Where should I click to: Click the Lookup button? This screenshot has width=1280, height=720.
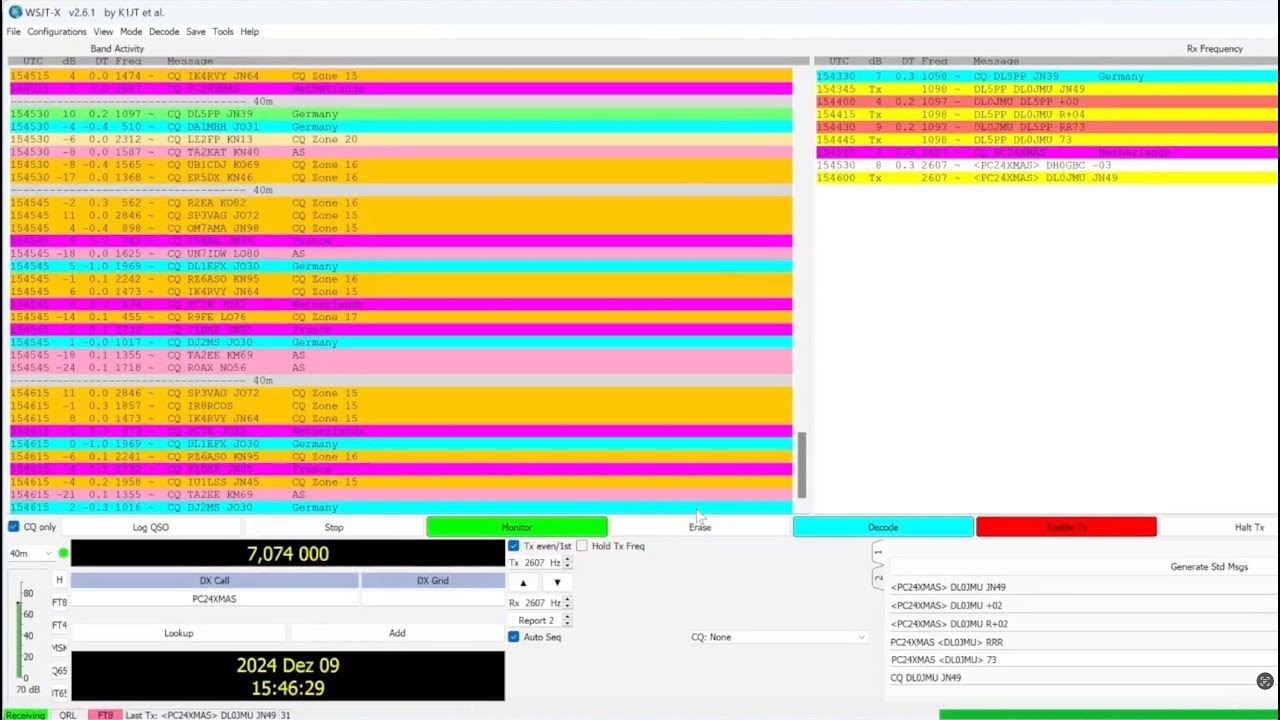179,633
